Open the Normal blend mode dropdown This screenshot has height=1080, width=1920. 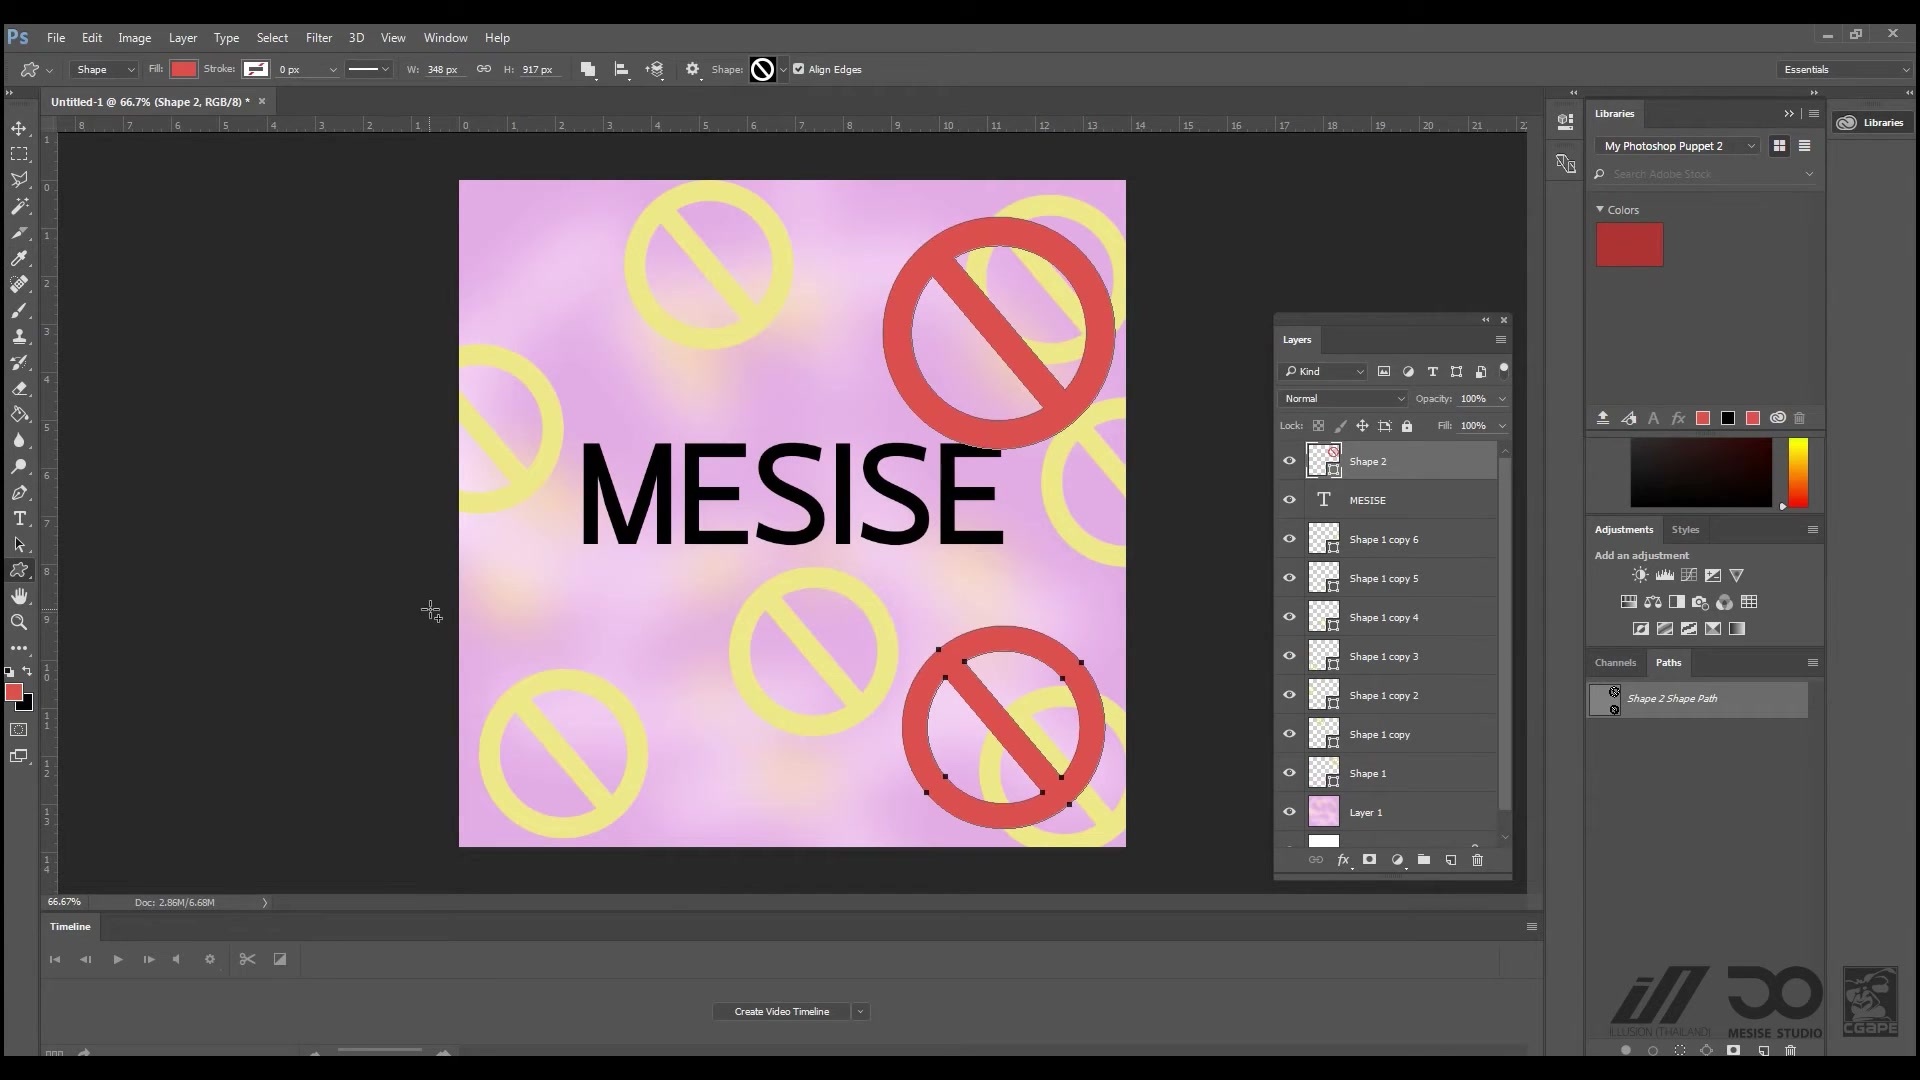(1343, 398)
